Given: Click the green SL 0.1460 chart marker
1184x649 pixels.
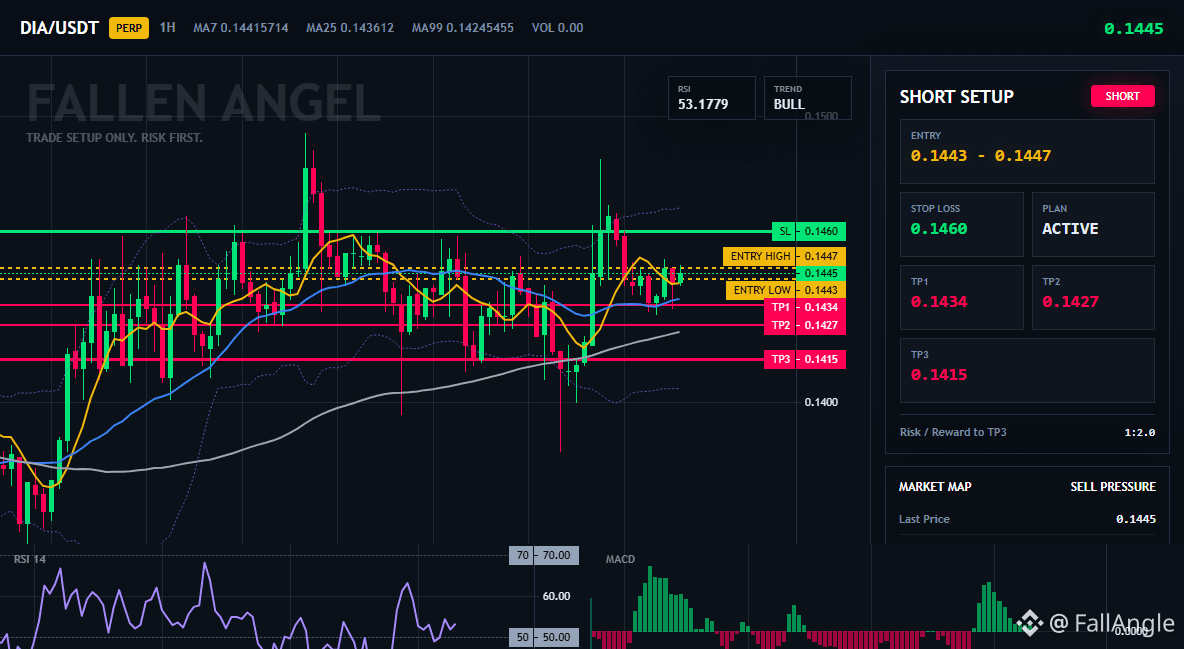Looking at the screenshot, I should [809, 231].
